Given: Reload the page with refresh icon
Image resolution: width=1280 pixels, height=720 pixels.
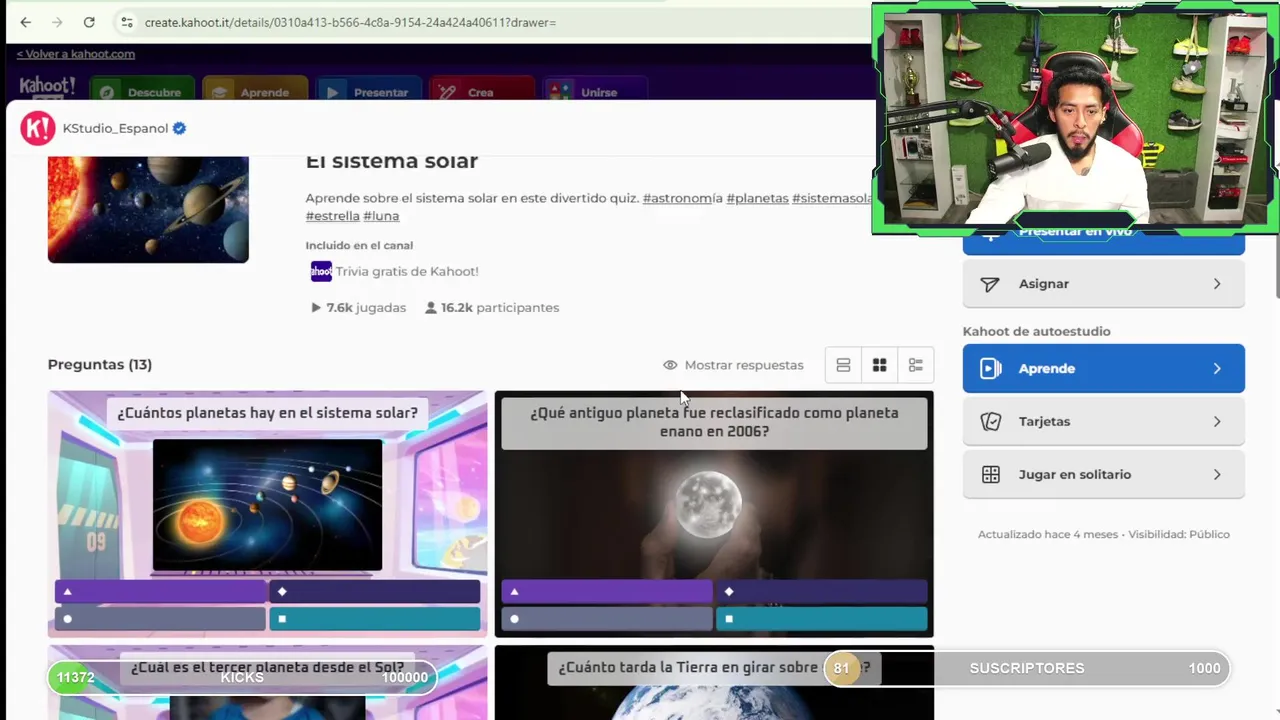Looking at the screenshot, I should tap(89, 22).
